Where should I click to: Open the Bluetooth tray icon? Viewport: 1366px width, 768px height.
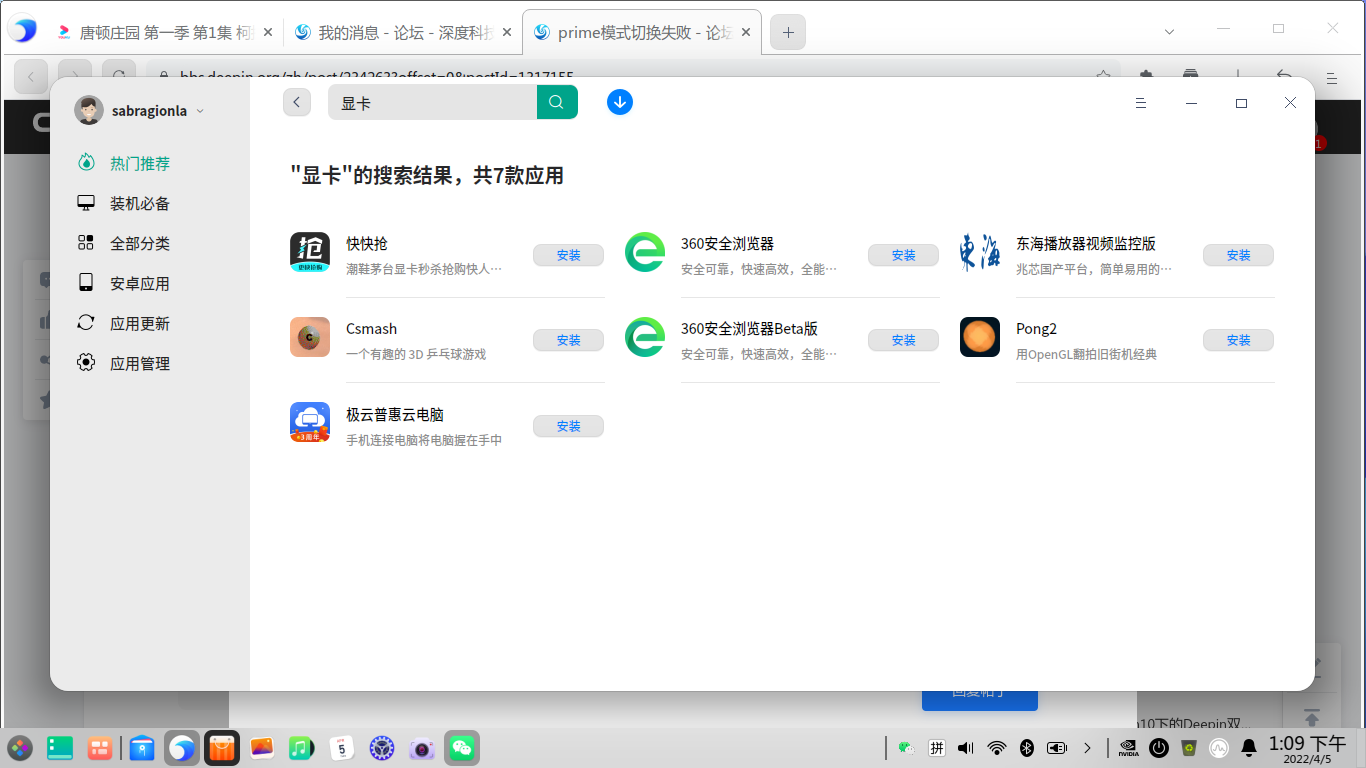[1026, 748]
